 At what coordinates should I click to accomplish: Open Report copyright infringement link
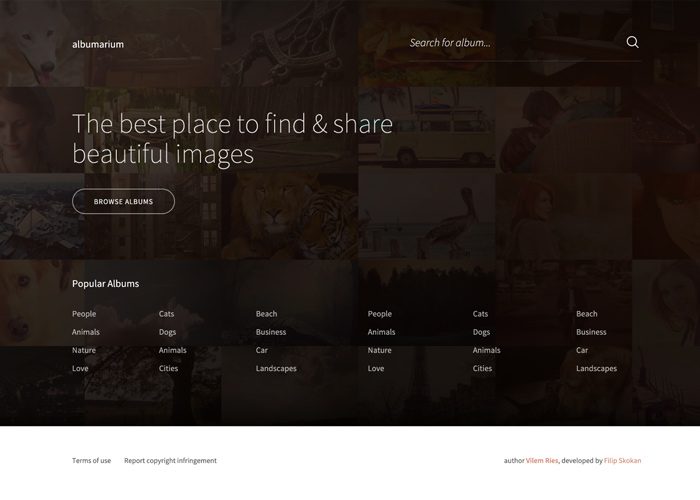(x=171, y=460)
